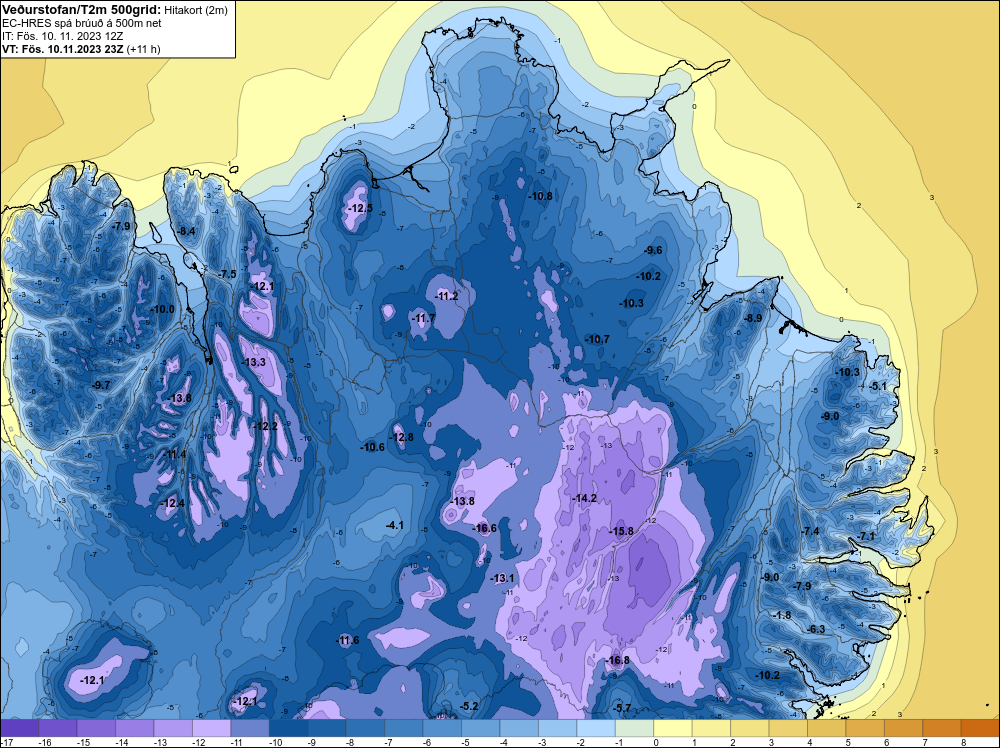Click the -1.8 temperature label
1000x748 pixels.
tap(781, 615)
